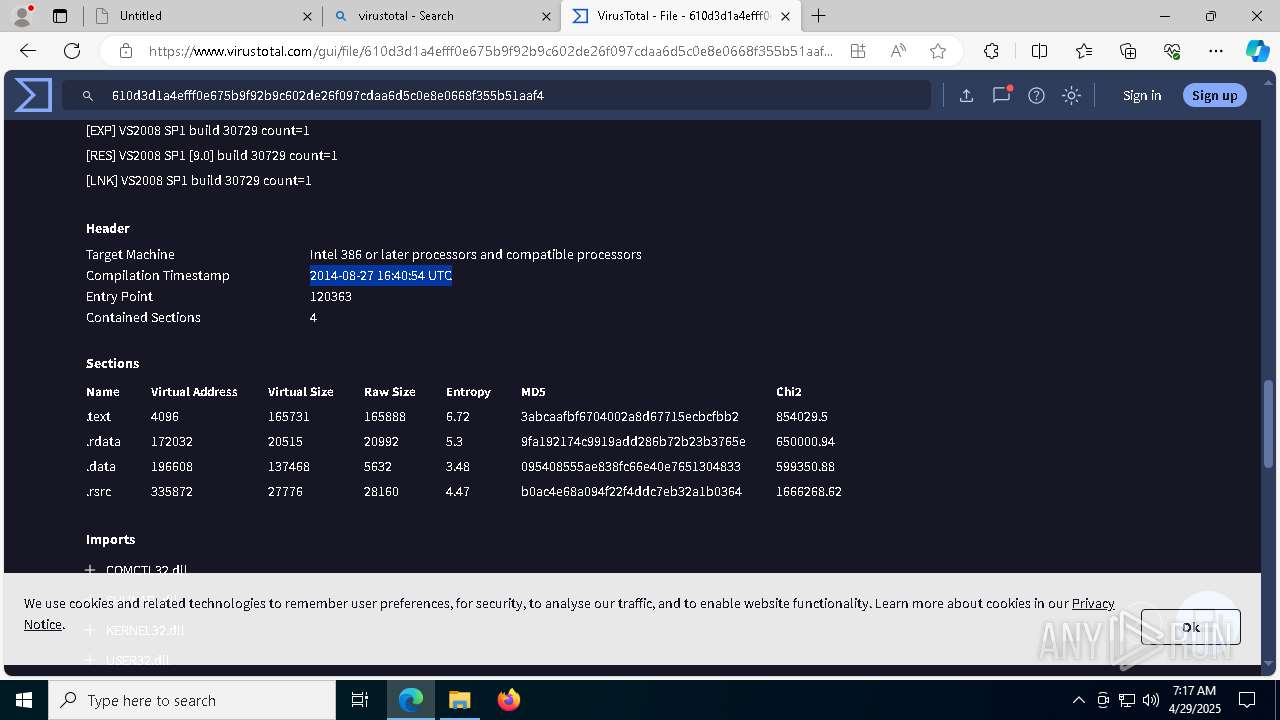This screenshot has width=1280, height=720.
Task: Click the read aloud icon
Action: tap(898, 51)
